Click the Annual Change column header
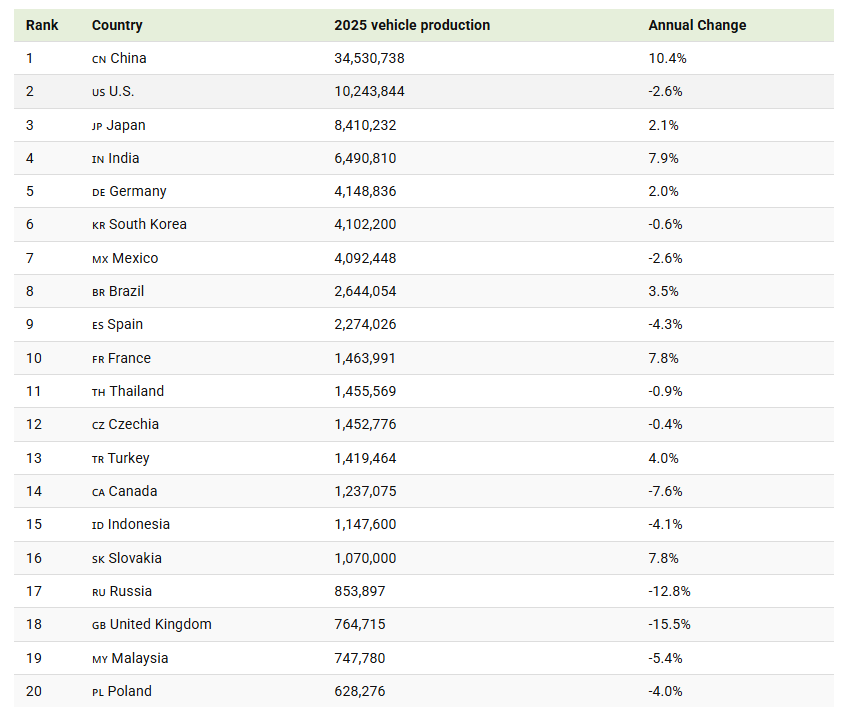Image resolution: width=842 pixels, height=716 pixels. [697, 25]
